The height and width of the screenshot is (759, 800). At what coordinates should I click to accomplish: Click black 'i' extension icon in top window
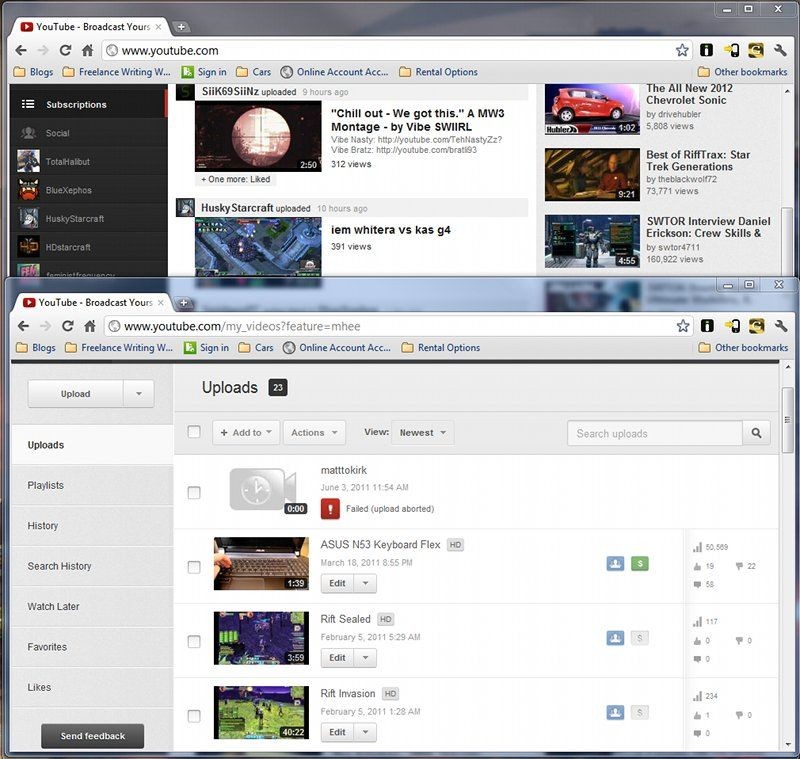[706, 50]
